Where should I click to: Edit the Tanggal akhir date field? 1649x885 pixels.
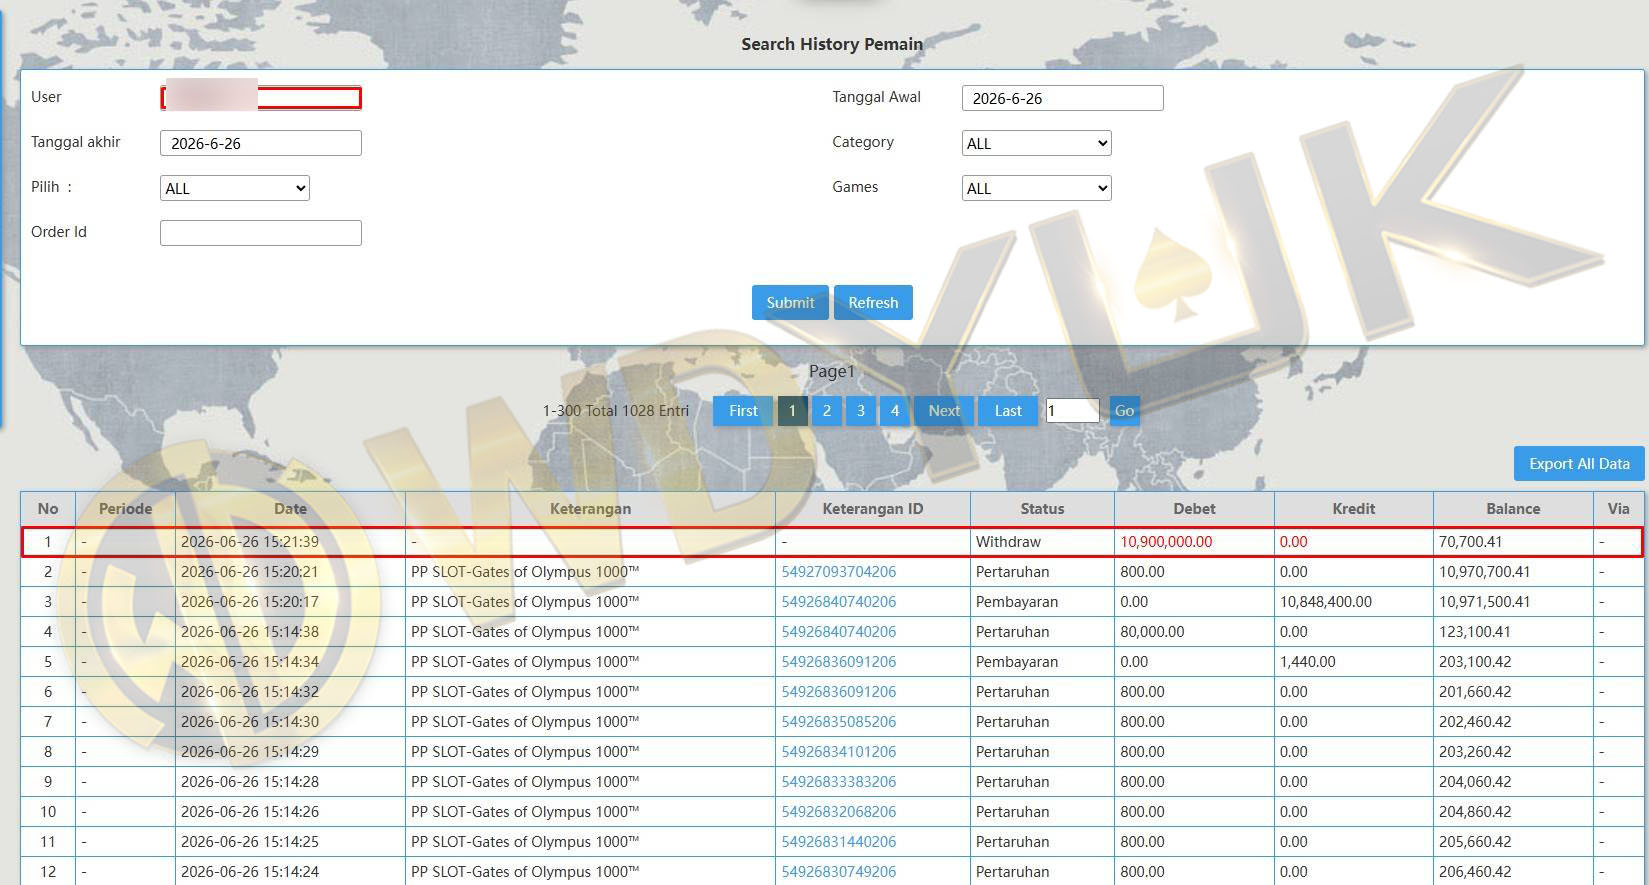point(260,143)
